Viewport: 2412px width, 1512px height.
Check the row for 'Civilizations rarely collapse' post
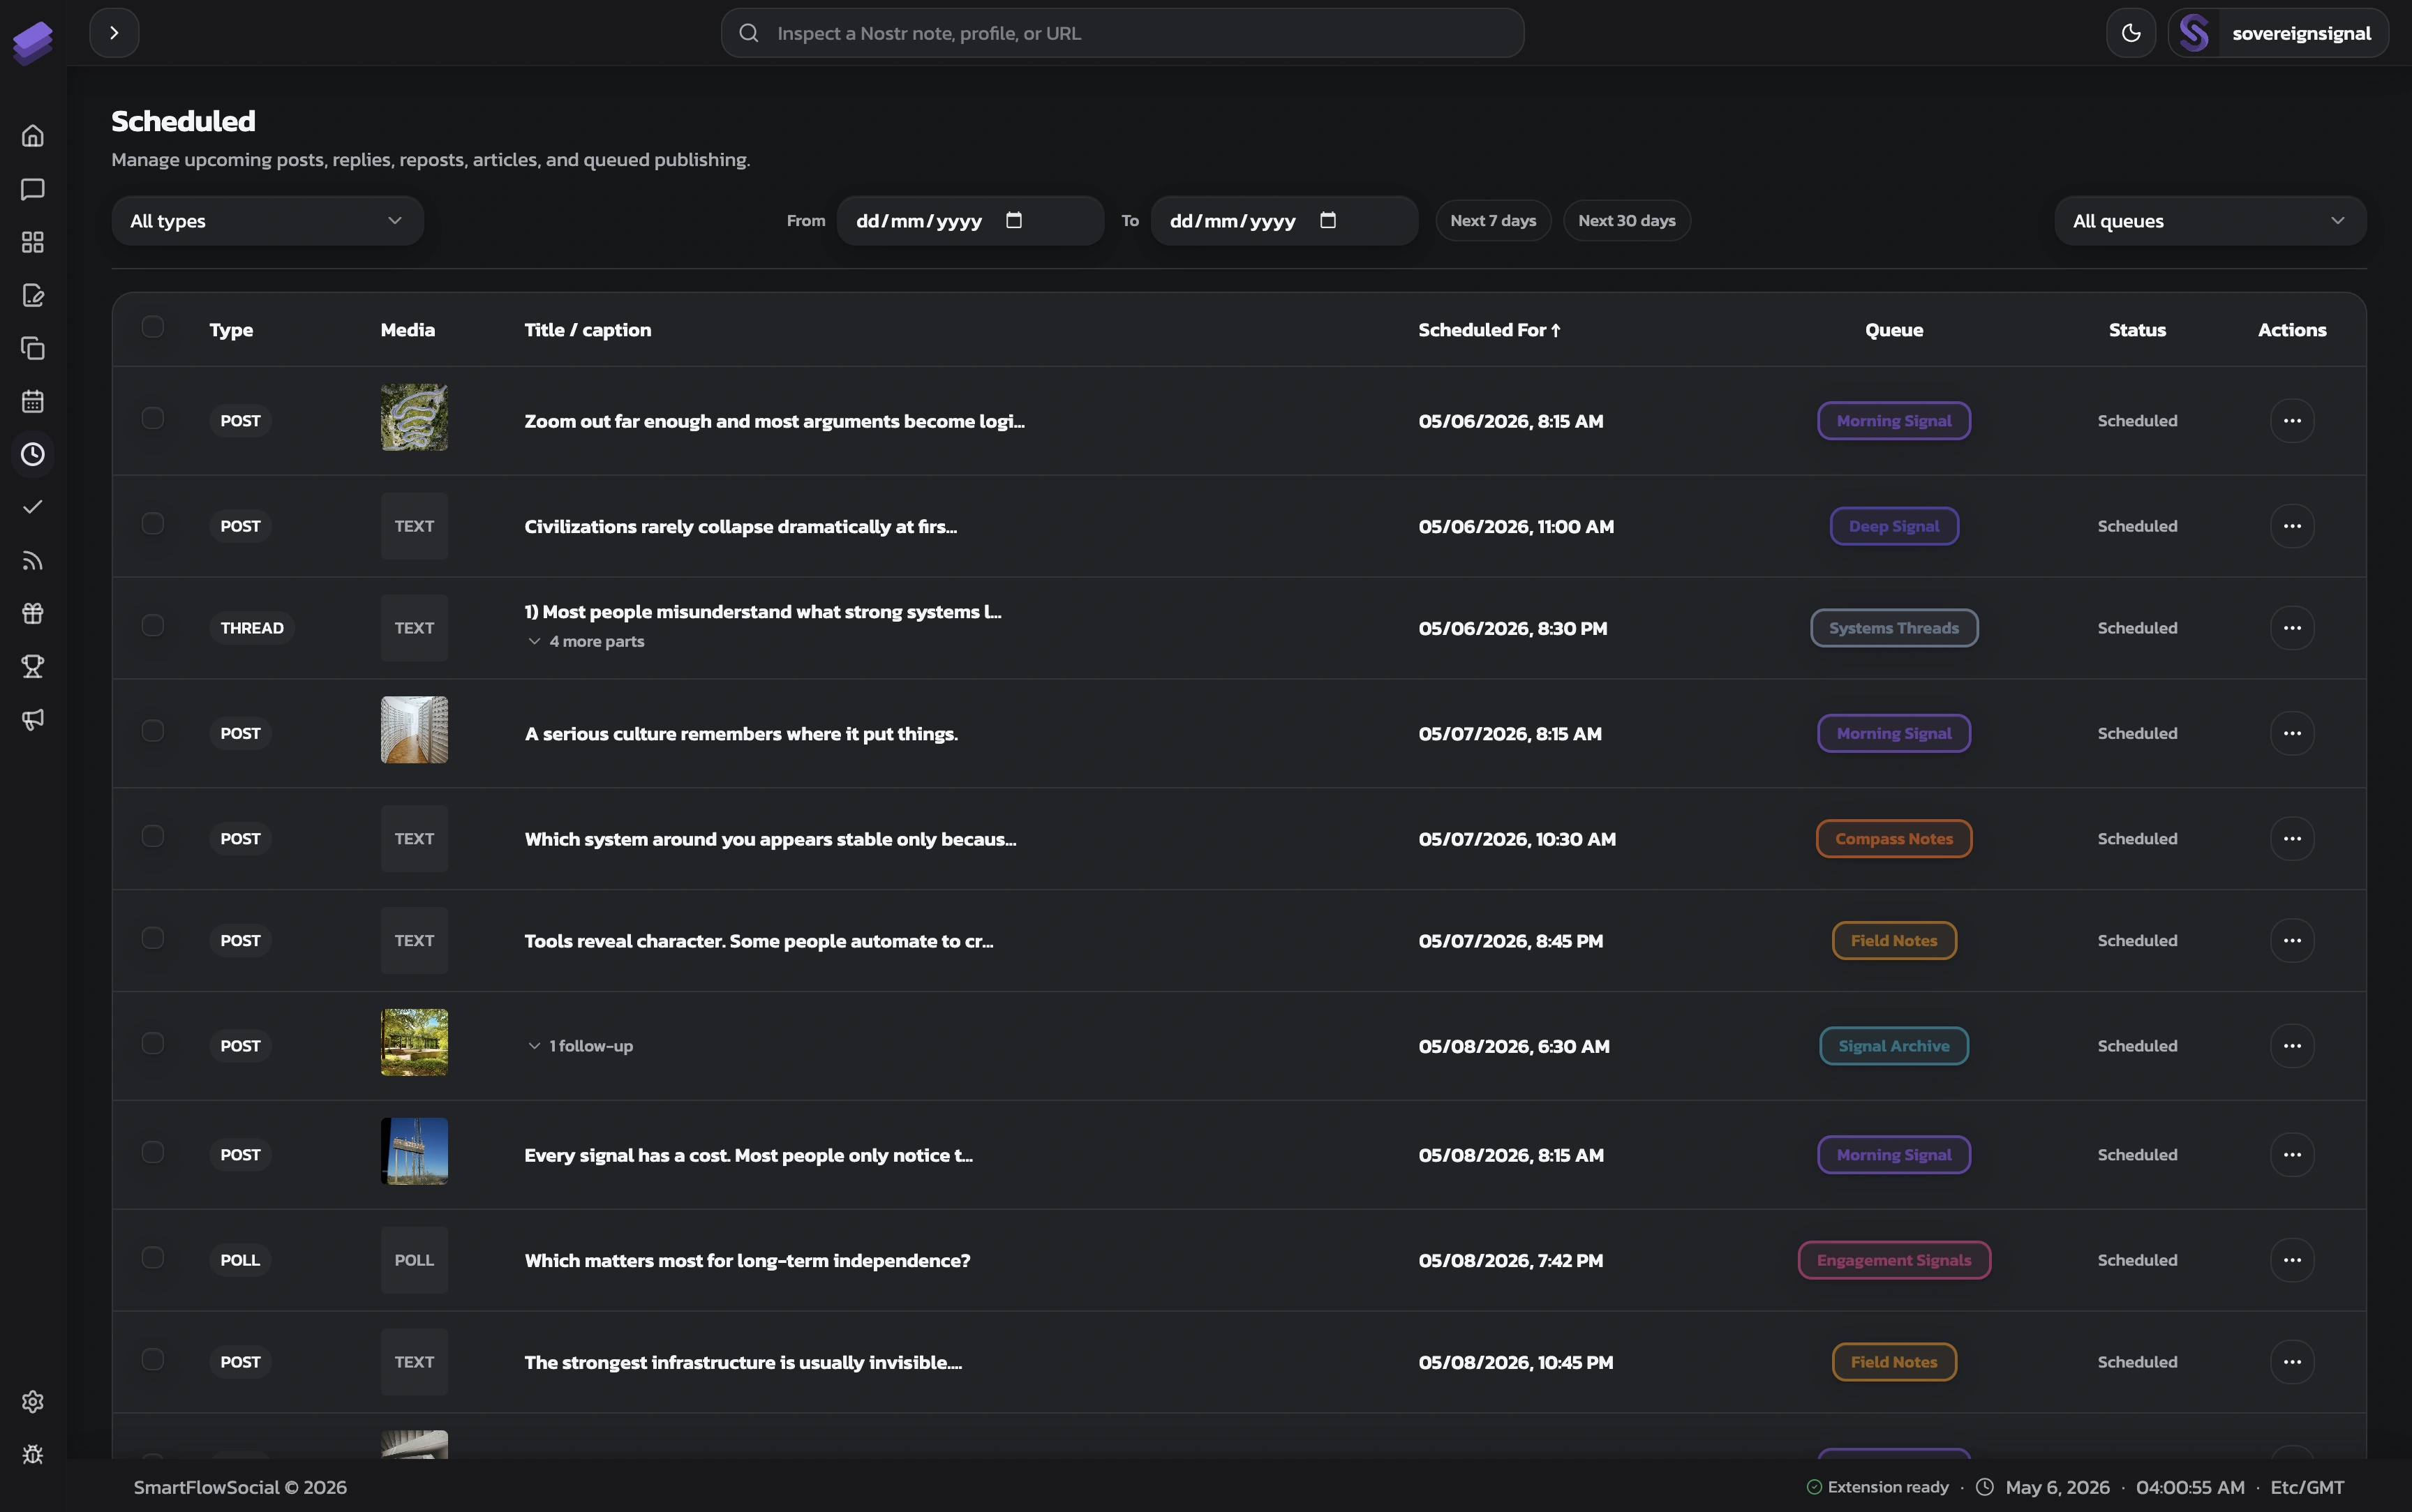coord(152,524)
